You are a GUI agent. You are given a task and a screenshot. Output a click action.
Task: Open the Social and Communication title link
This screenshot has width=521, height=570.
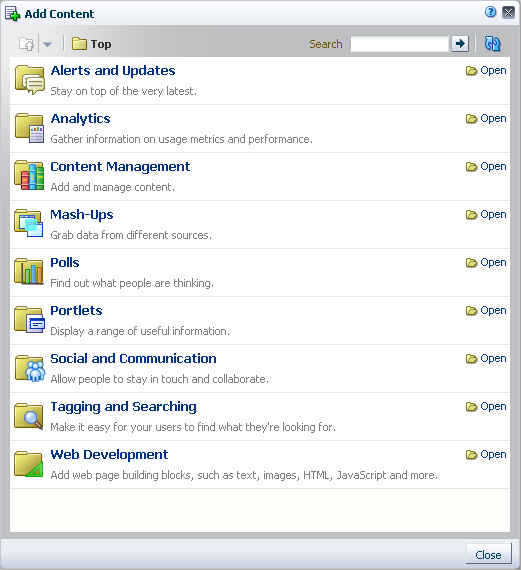(x=133, y=358)
